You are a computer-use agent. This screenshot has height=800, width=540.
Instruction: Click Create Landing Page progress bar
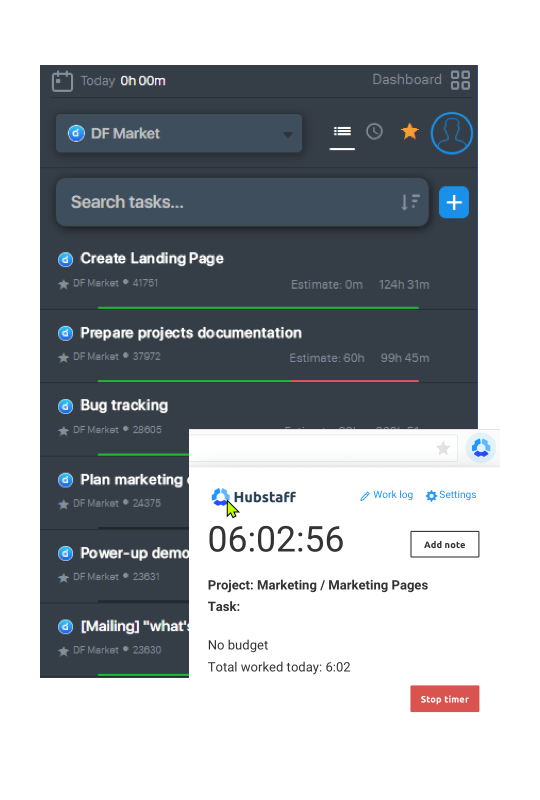pyautogui.click(x=258, y=308)
